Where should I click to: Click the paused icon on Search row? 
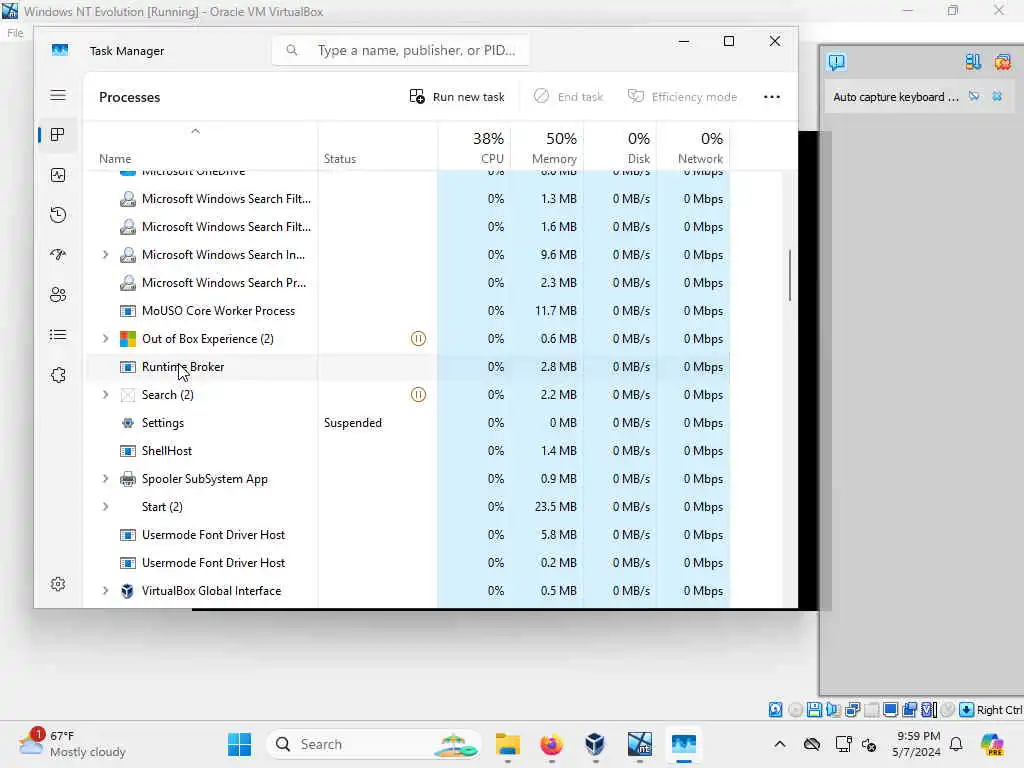tap(419, 394)
